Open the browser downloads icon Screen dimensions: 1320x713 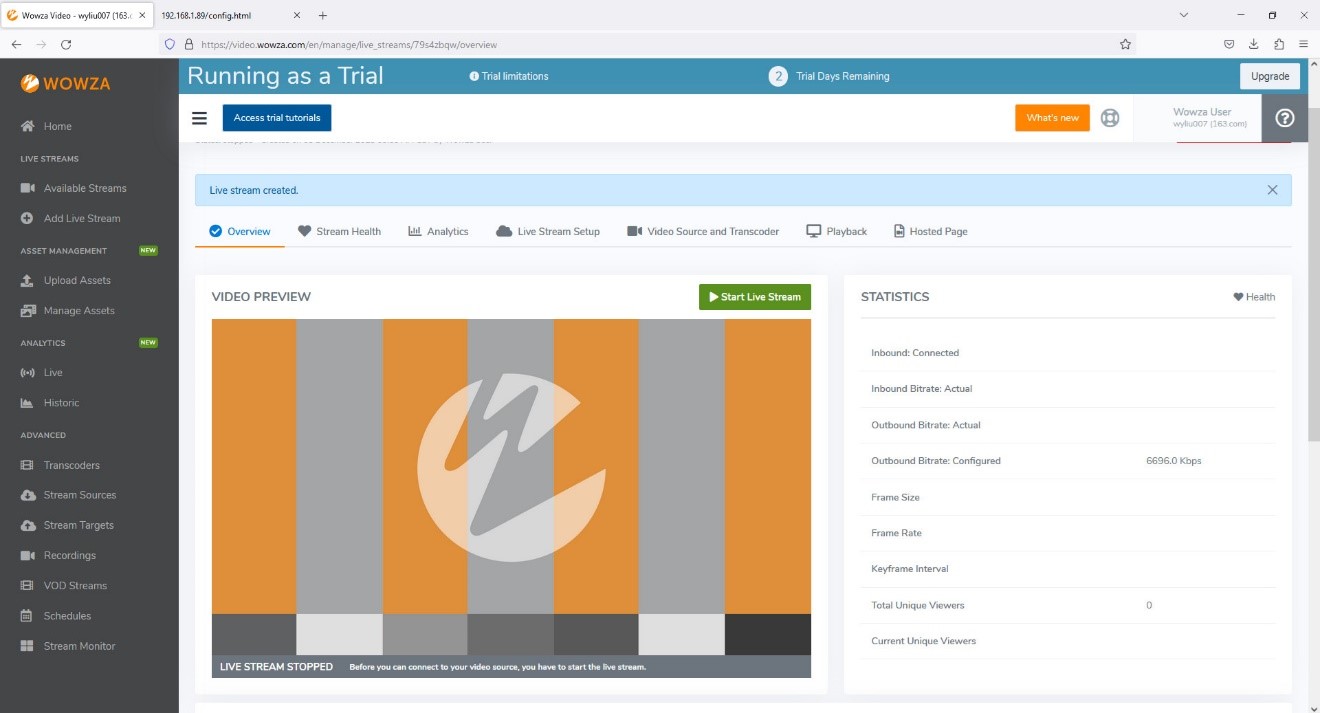[1254, 44]
